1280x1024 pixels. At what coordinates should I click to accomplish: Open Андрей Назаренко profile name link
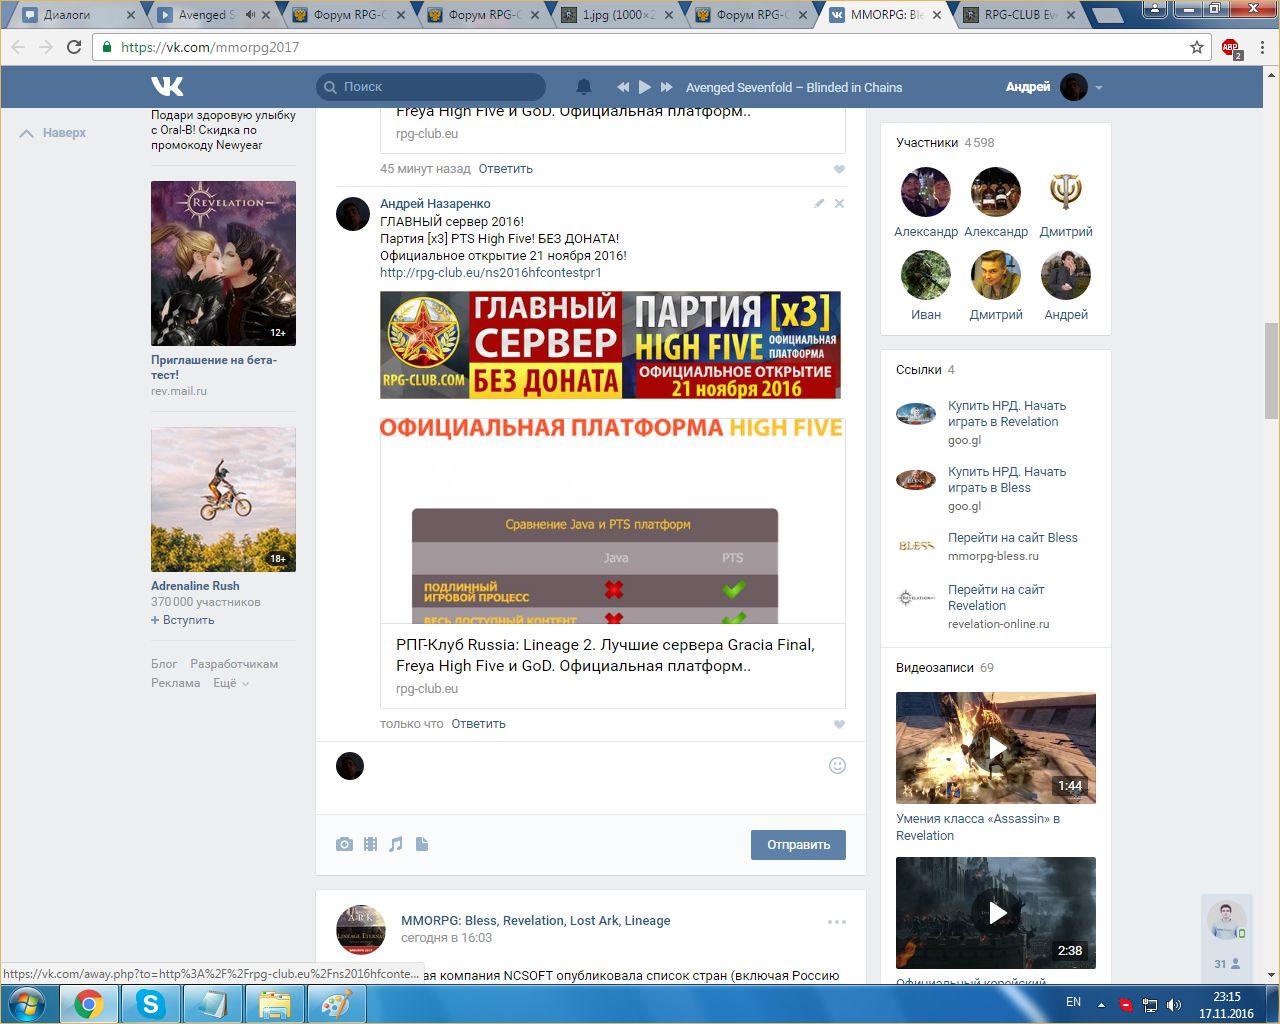point(435,203)
